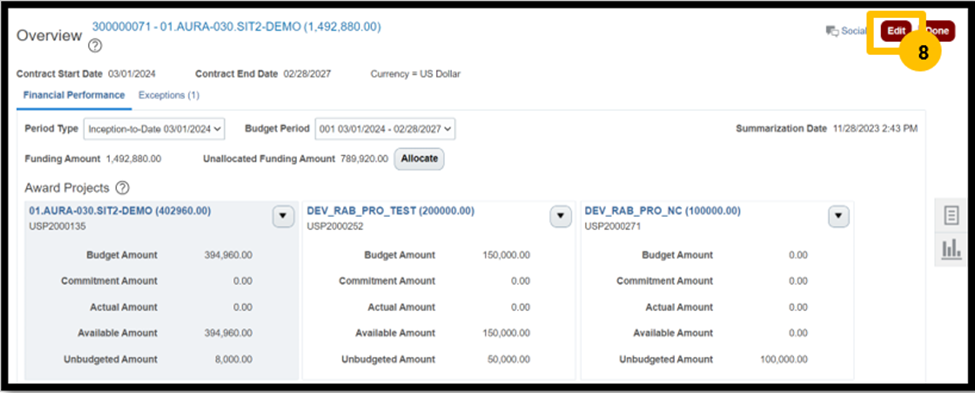The width and height of the screenshot is (975, 393).
Task: Open the document panel icon on right sidebar
Action: (x=951, y=216)
